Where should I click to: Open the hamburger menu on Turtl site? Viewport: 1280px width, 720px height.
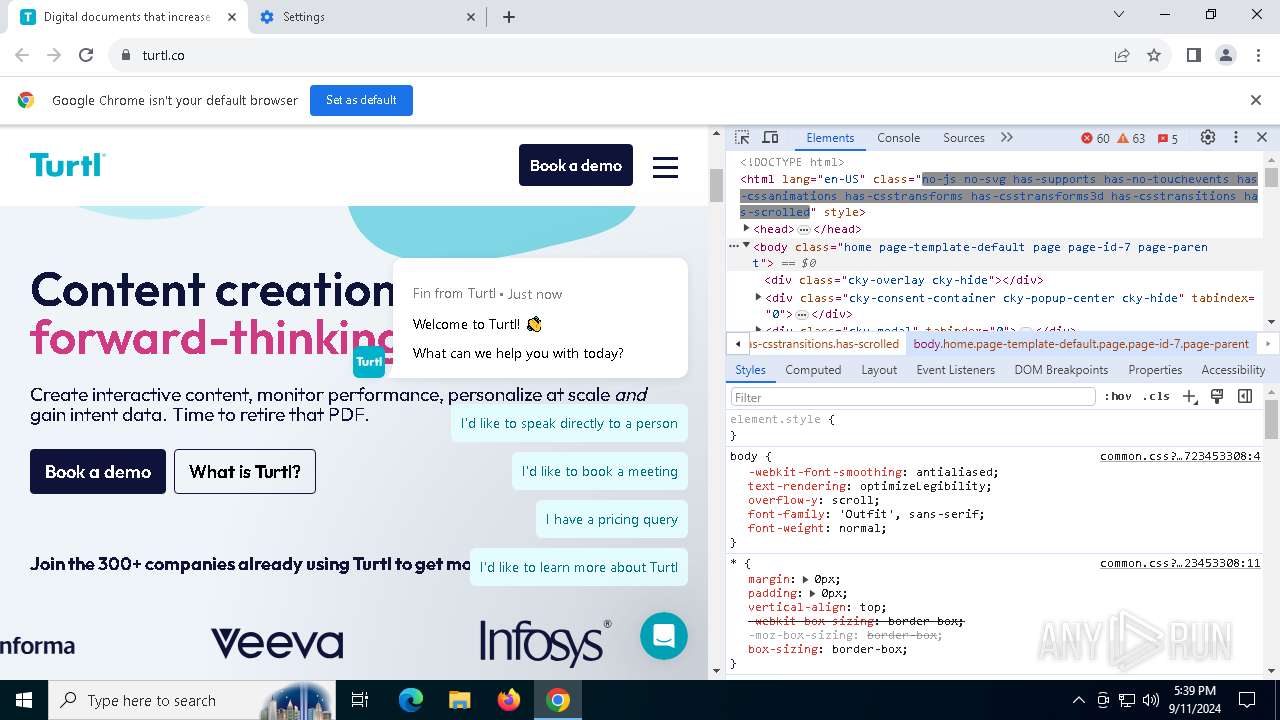click(x=666, y=167)
